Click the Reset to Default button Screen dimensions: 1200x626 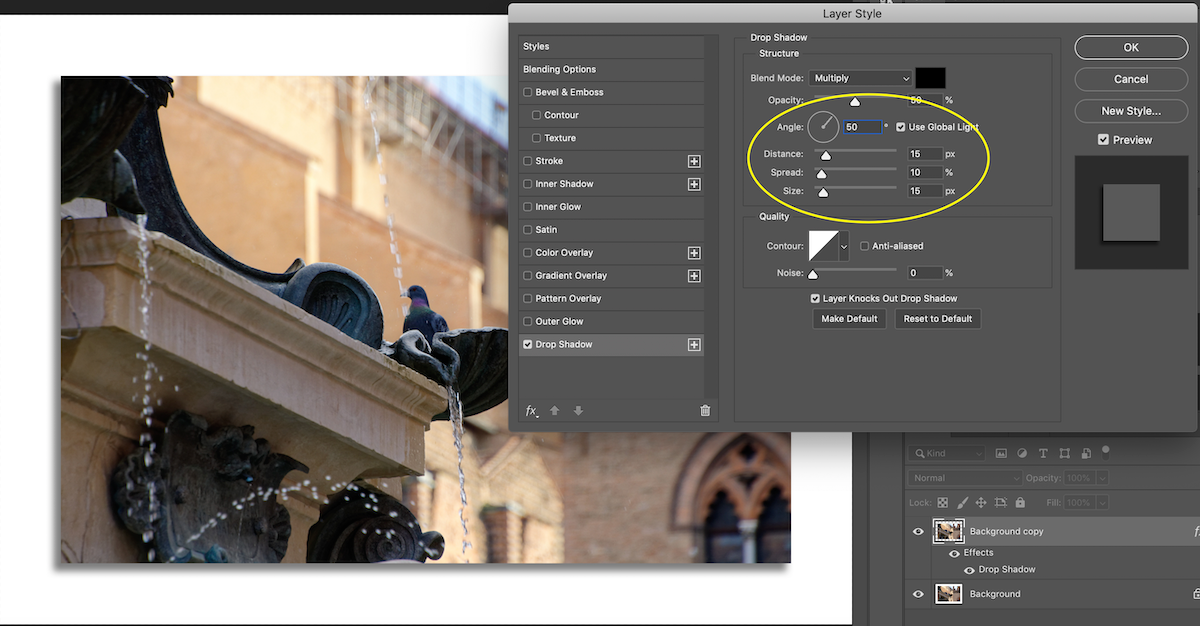[x=938, y=319]
